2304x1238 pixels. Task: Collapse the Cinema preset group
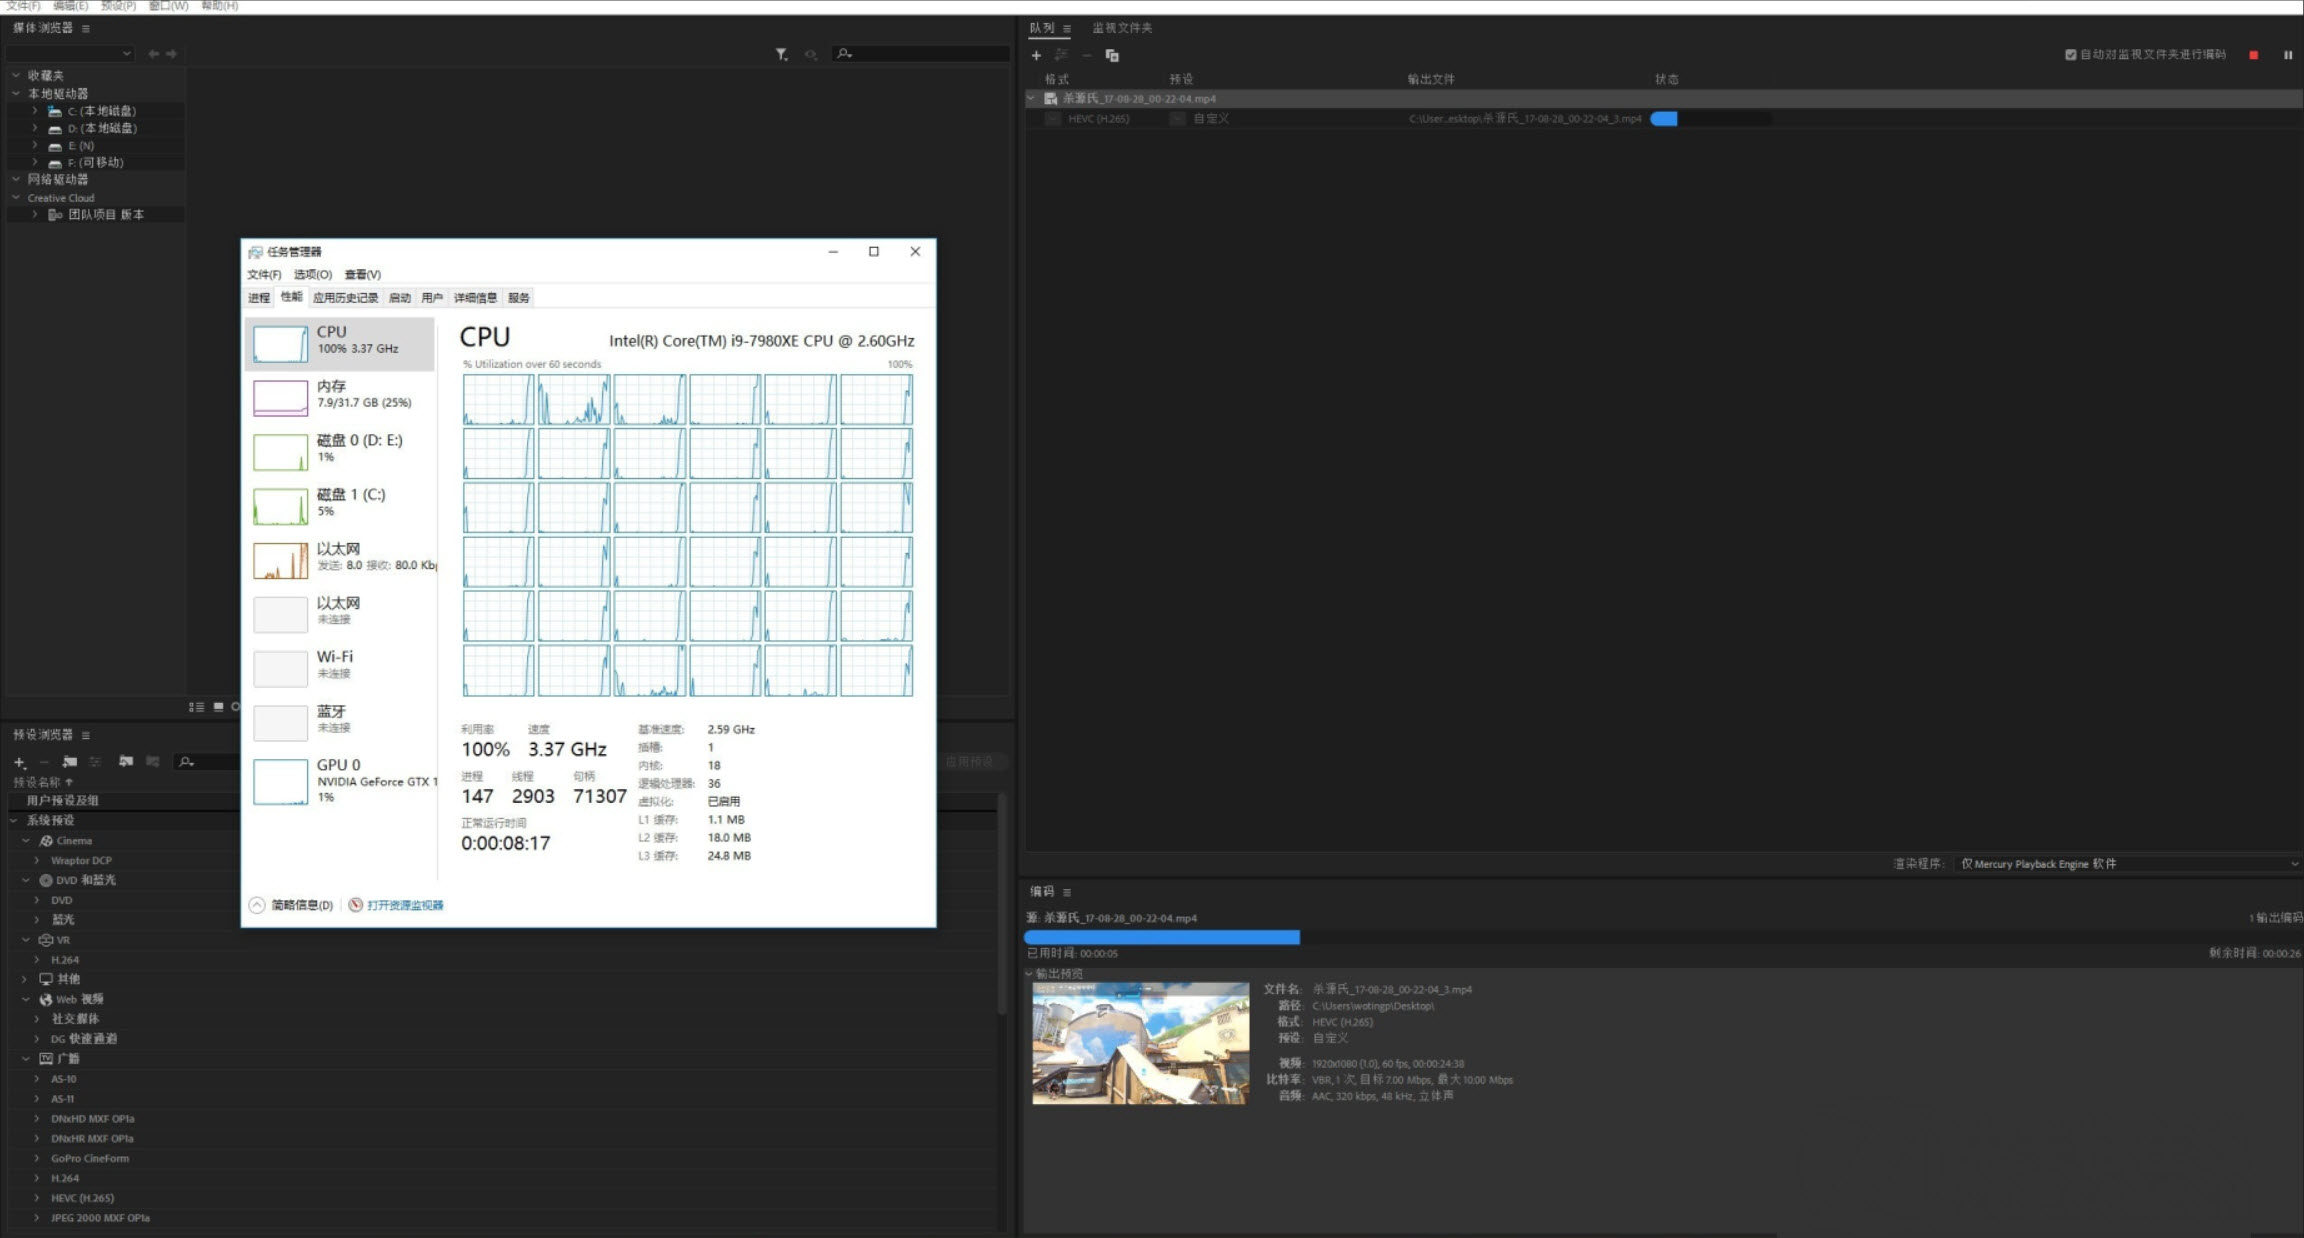pos(26,841)
